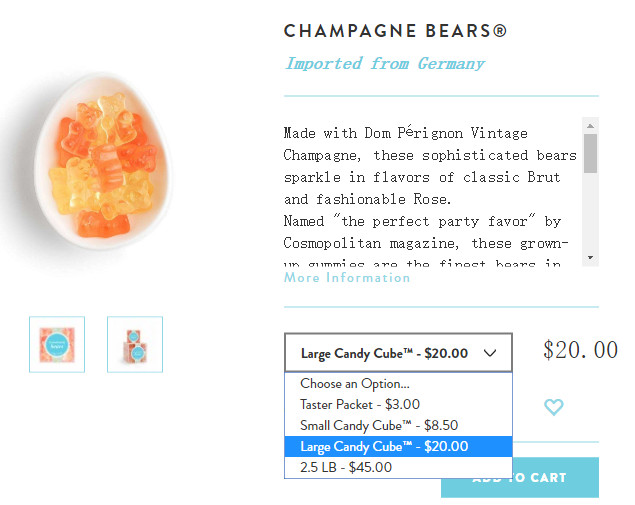
Task: Click the "Imported from Germany" subtitle
Action: coord(385,64)
